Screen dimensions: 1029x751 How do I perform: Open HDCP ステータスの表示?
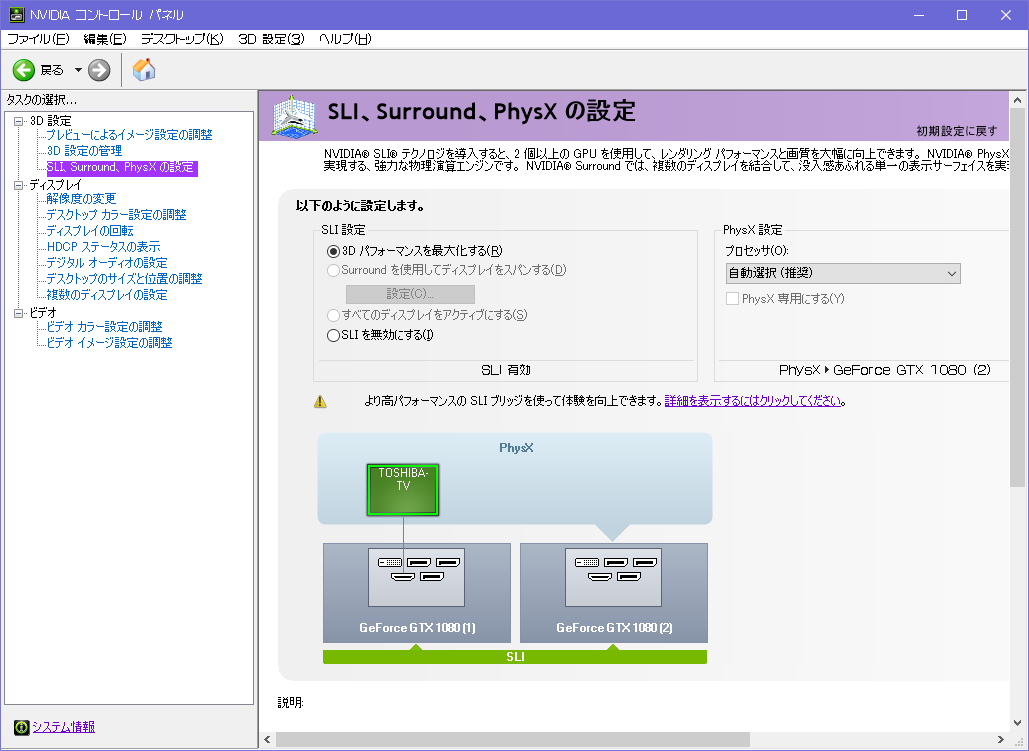tap(103, 247)
